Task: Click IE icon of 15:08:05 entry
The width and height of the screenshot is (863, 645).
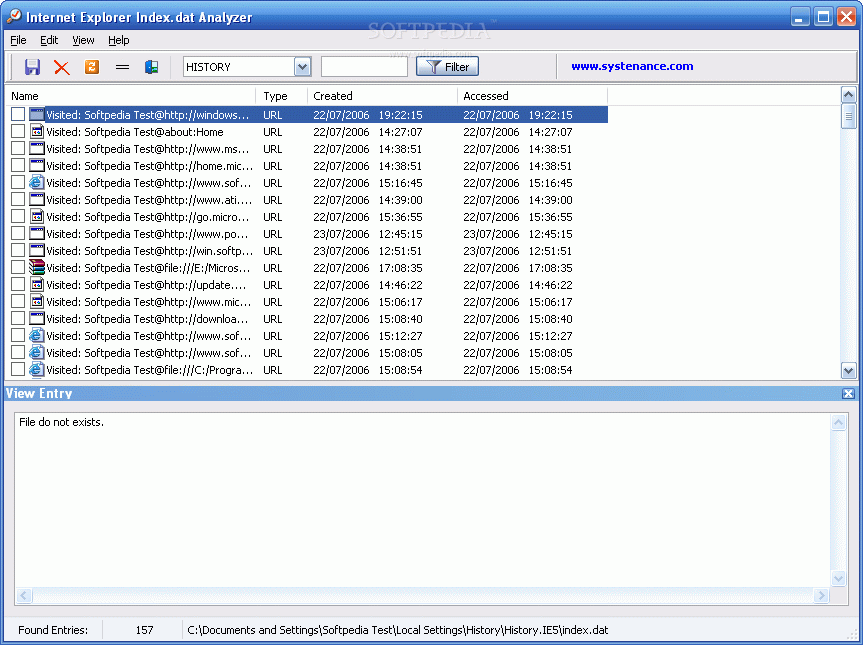Action: (x=37, y=352)
